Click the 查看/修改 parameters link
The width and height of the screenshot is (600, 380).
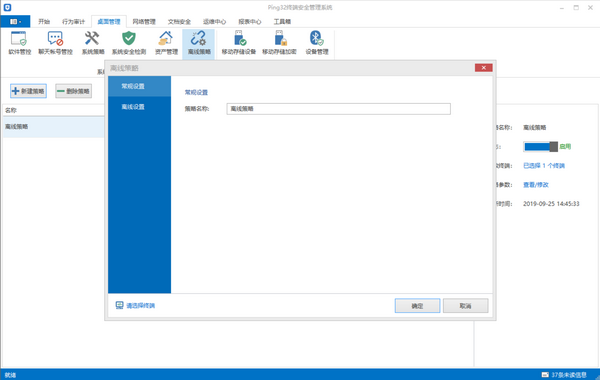(536, 185)
